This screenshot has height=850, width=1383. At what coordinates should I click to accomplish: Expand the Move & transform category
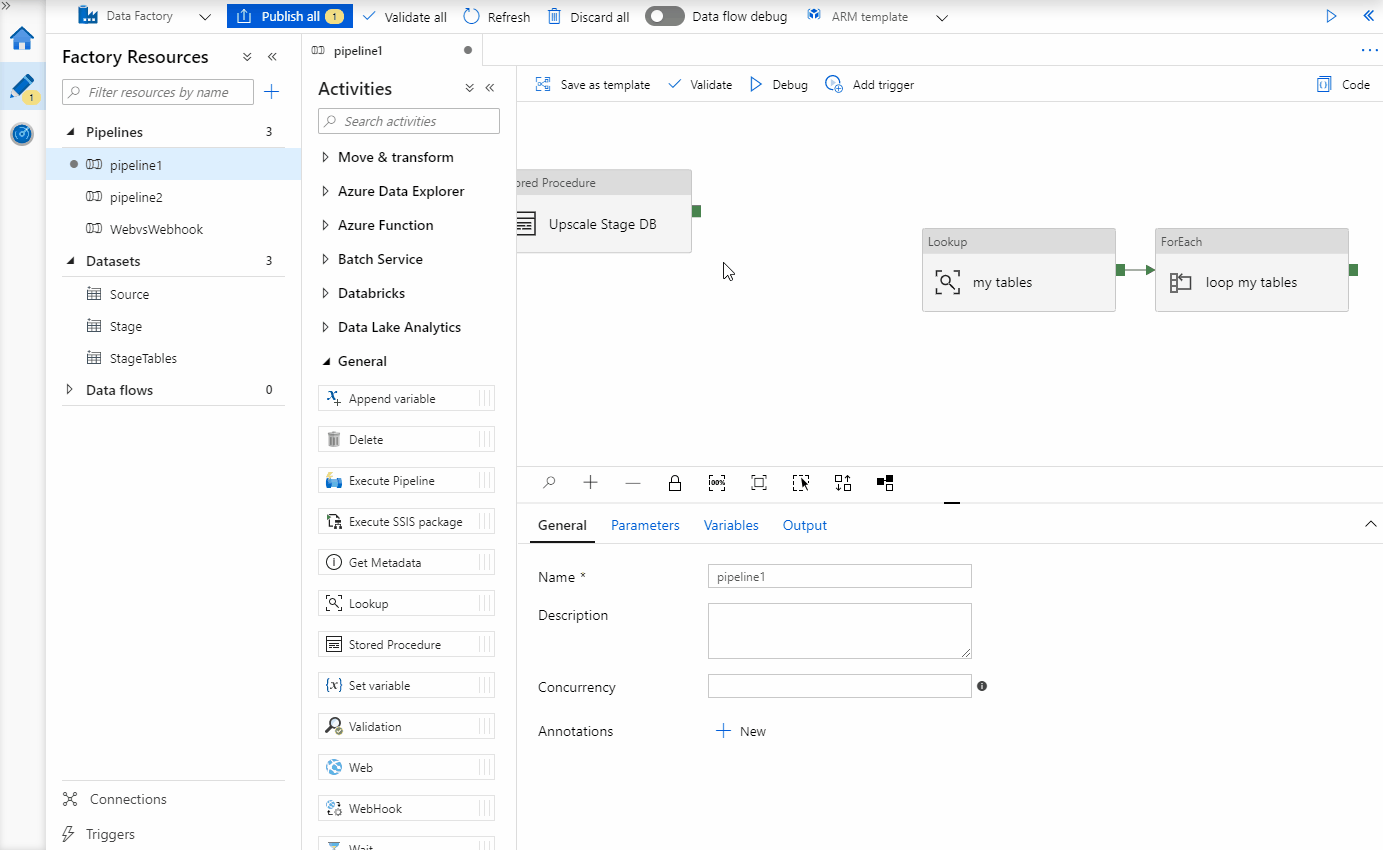395,157
